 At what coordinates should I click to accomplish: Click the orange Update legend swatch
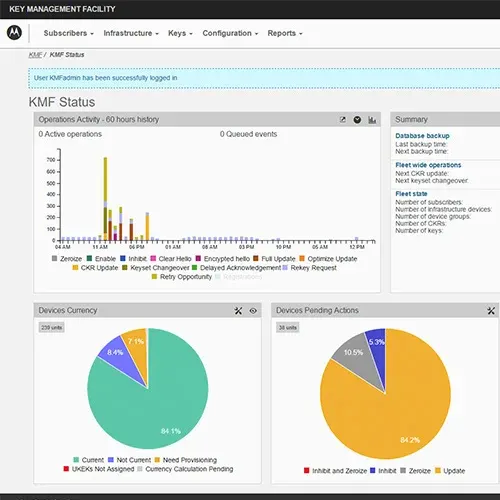point(438,471)
